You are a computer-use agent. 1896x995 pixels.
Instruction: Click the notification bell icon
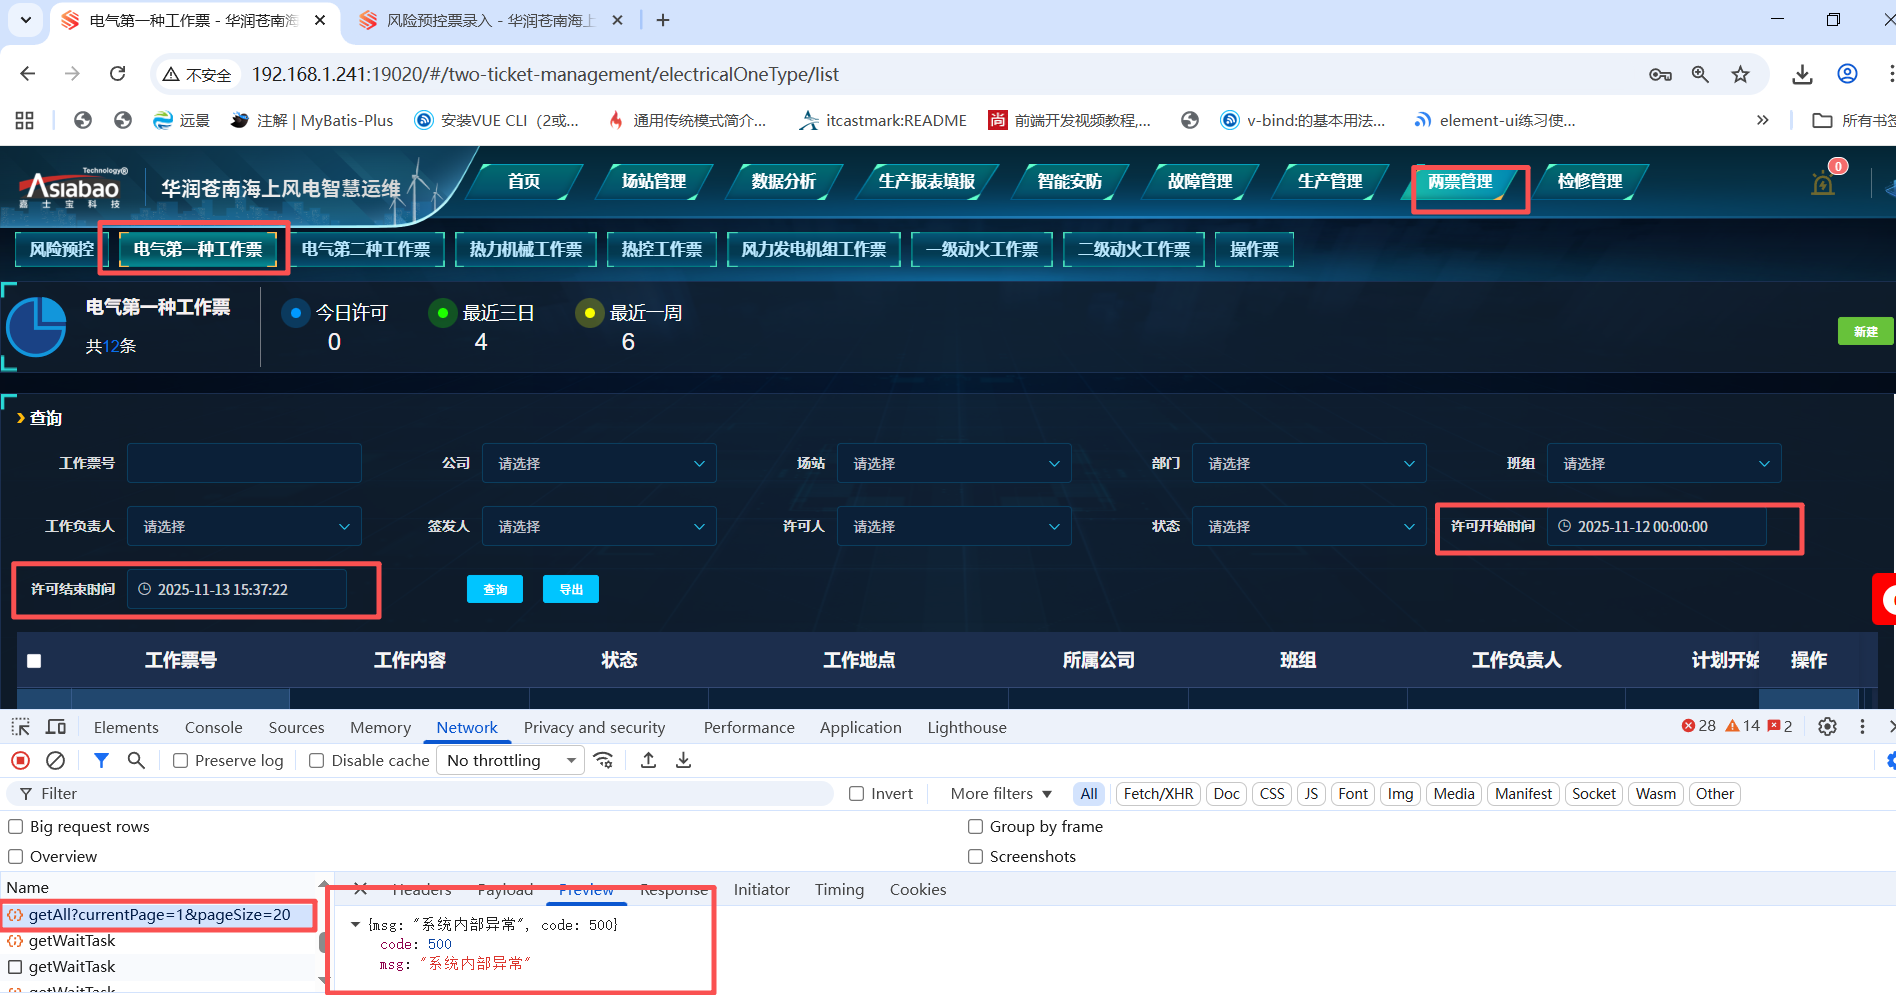point(1823,184)
